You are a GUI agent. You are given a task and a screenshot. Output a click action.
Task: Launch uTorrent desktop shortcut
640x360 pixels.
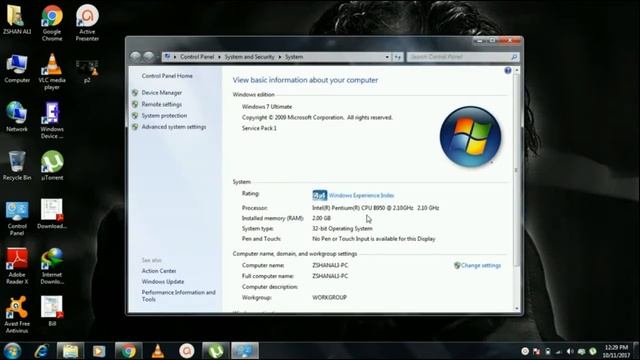[x=52, y=166]
